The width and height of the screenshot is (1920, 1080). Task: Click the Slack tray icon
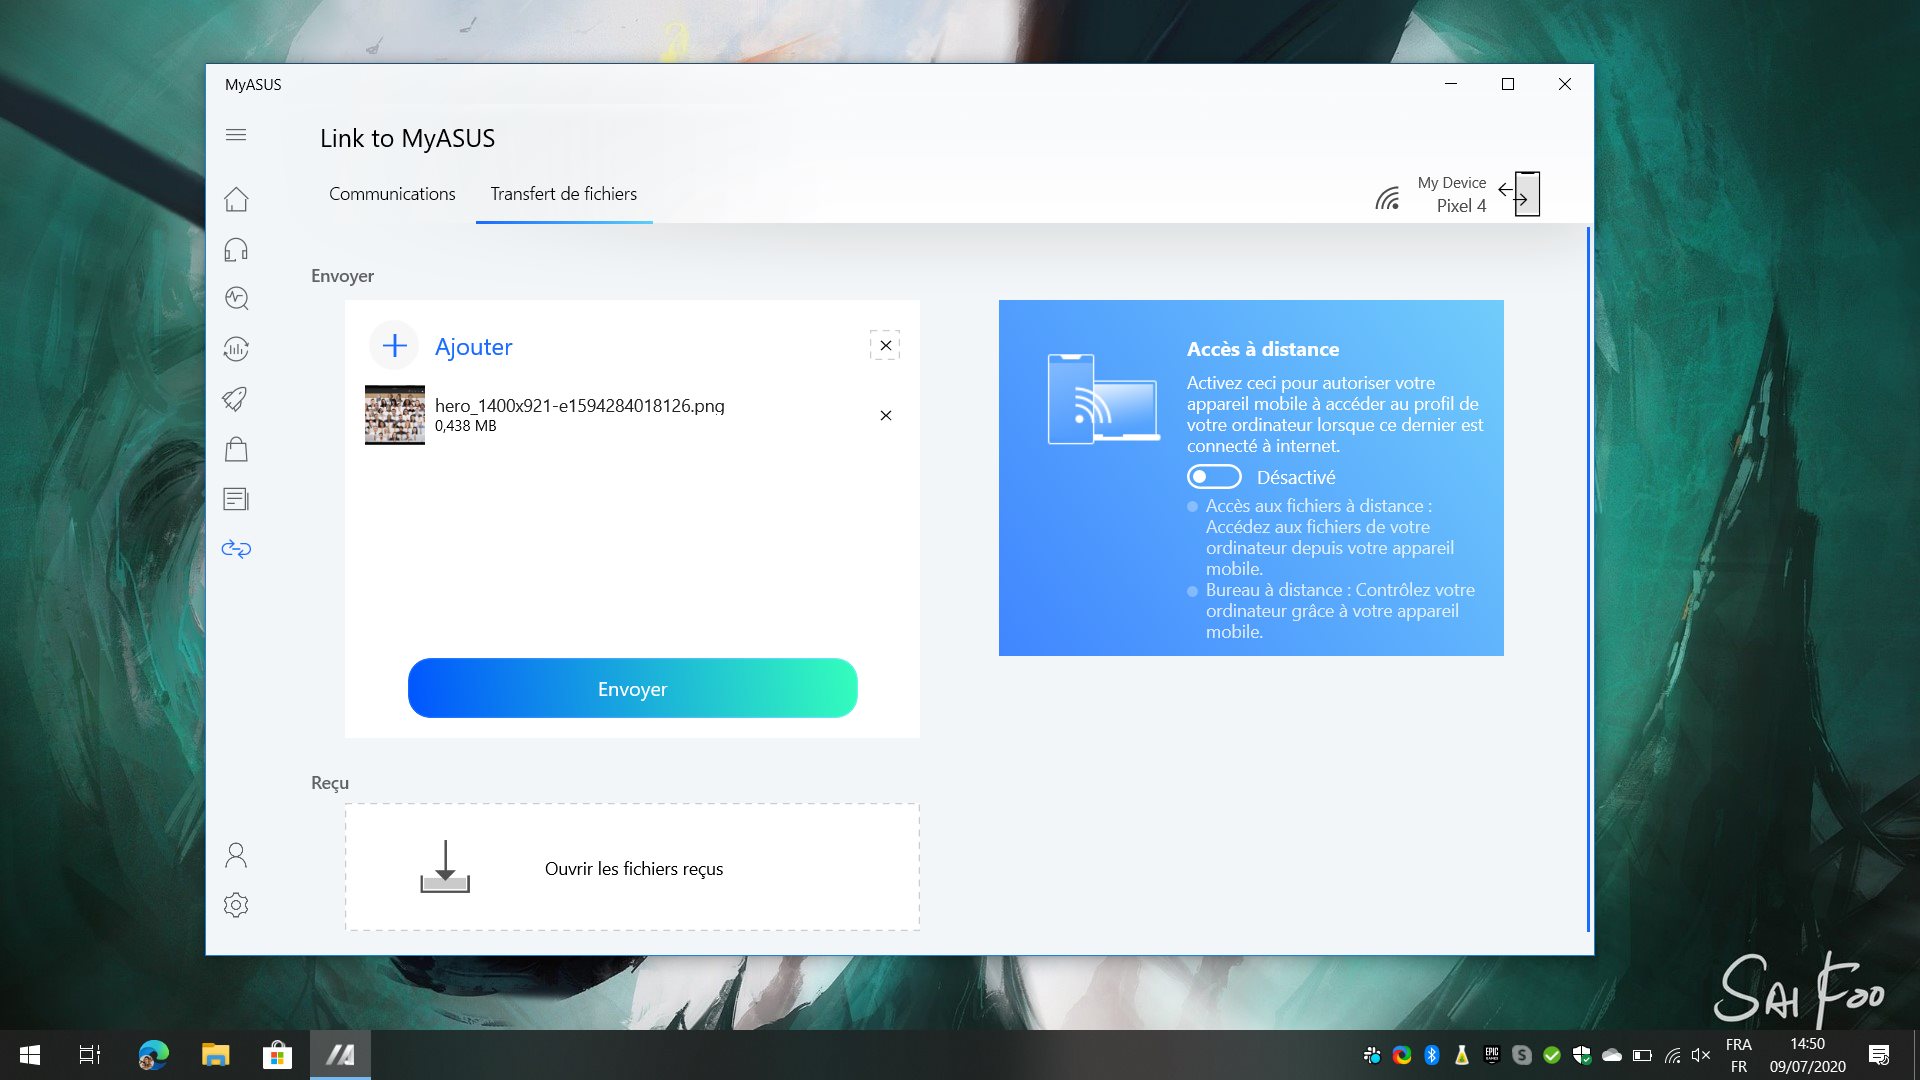(1372, 1055)
